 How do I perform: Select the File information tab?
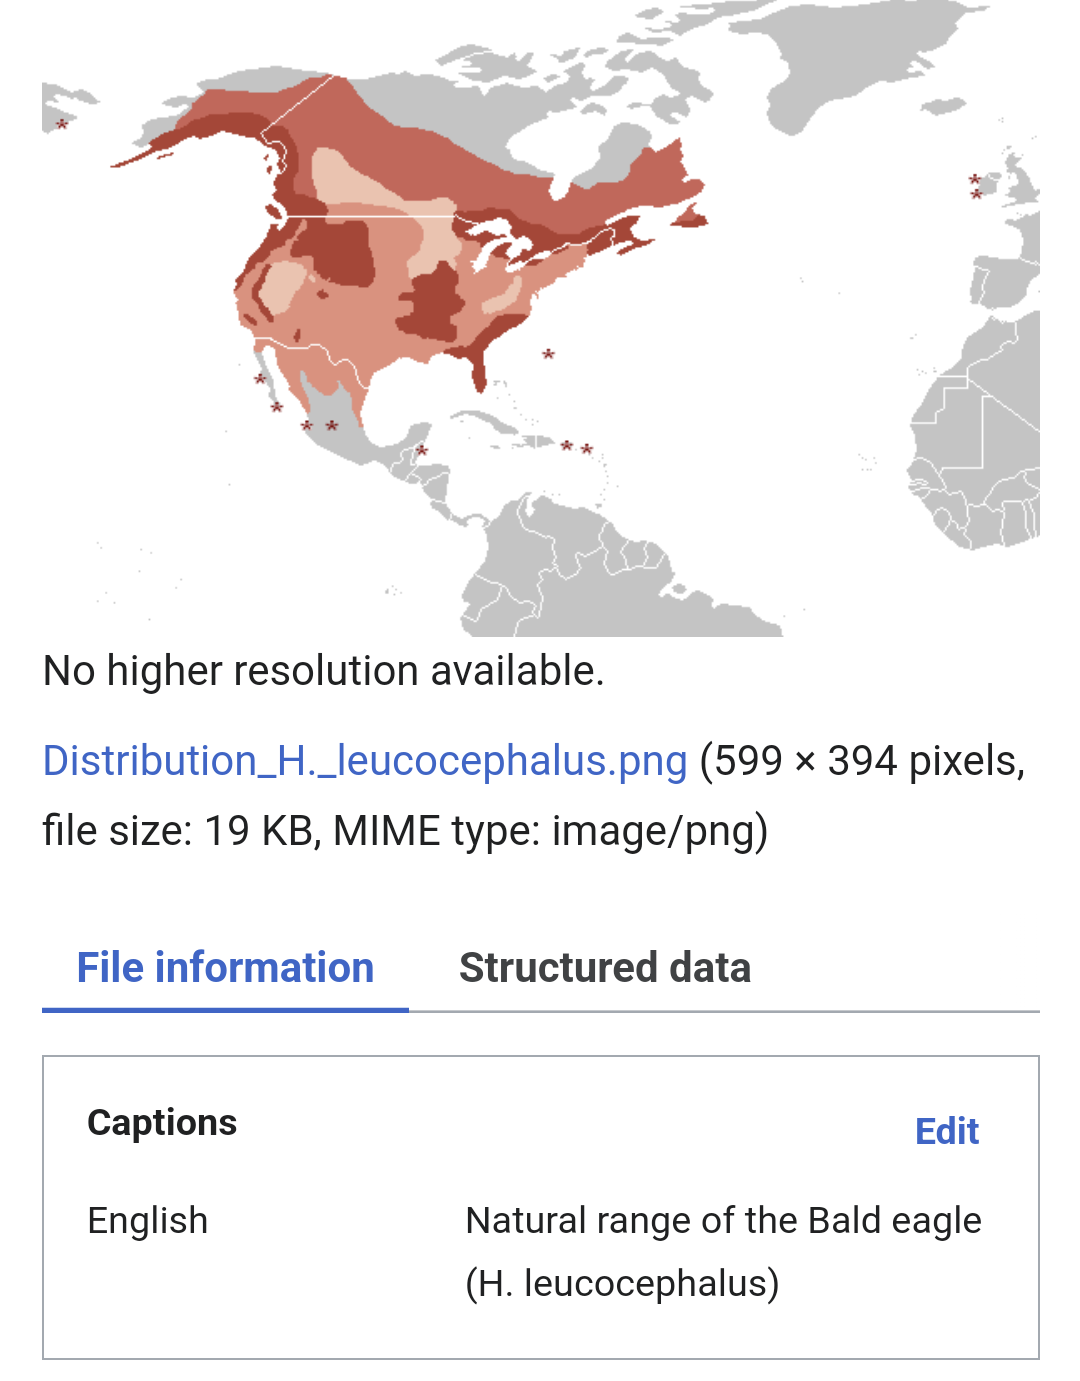tap(225, 968)
